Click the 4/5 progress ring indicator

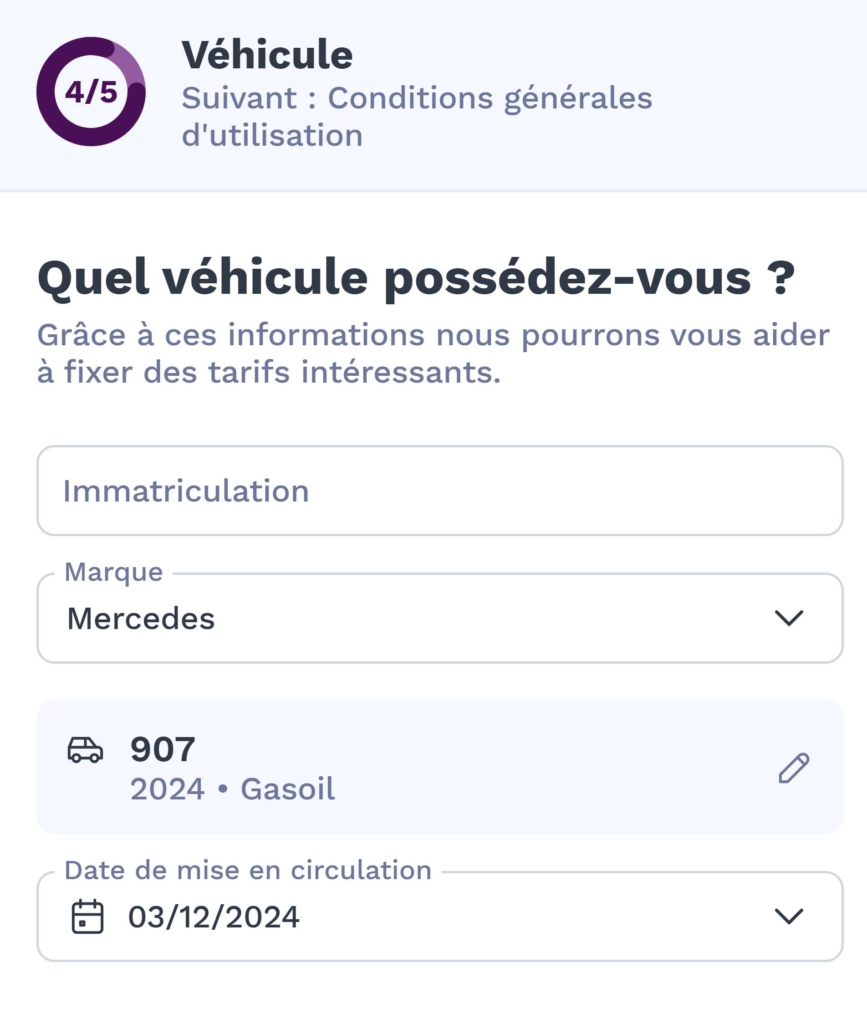click(x=91, y=92)
